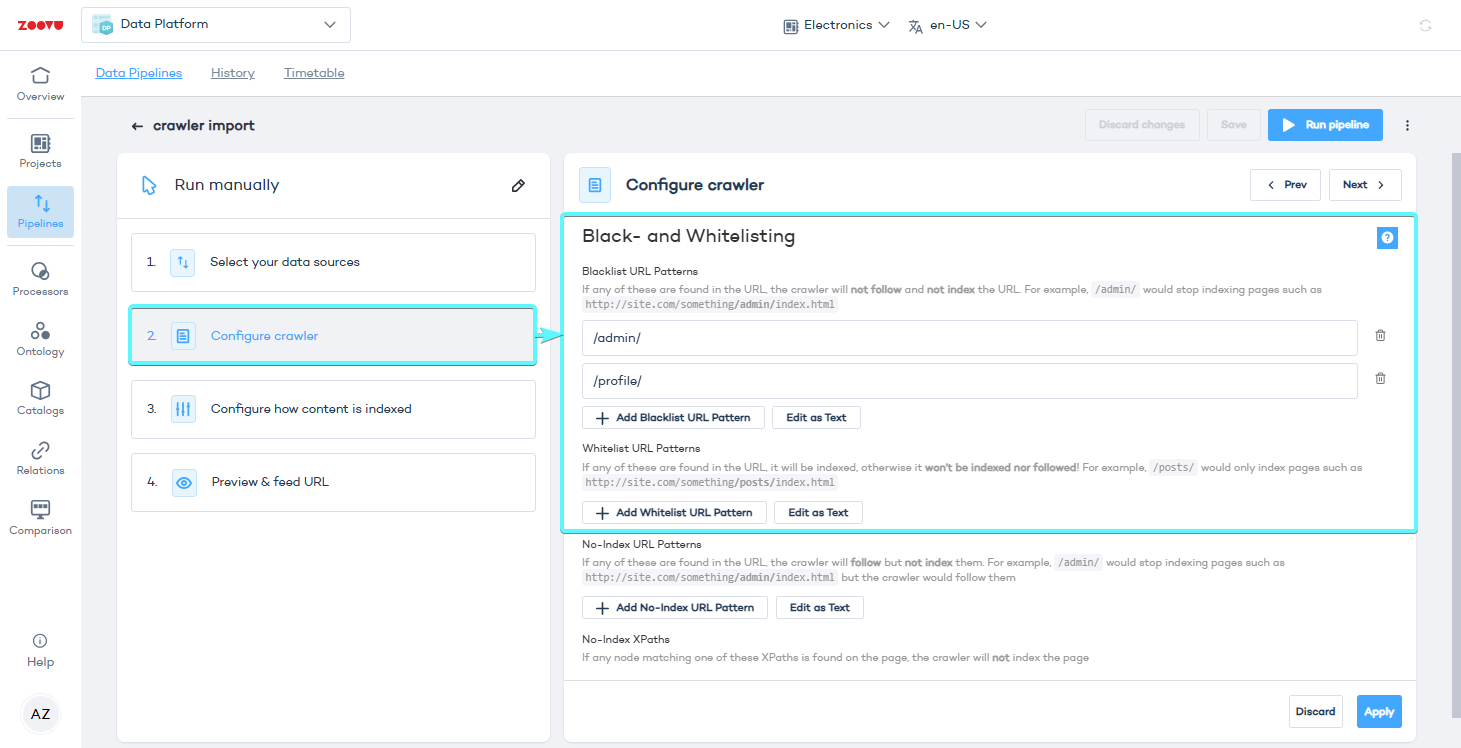Click into the /profile/ pattern input field
Image resolution: width=1461 pixels, height=748 pixels.
pyautogui.click(x=969, y=381)
